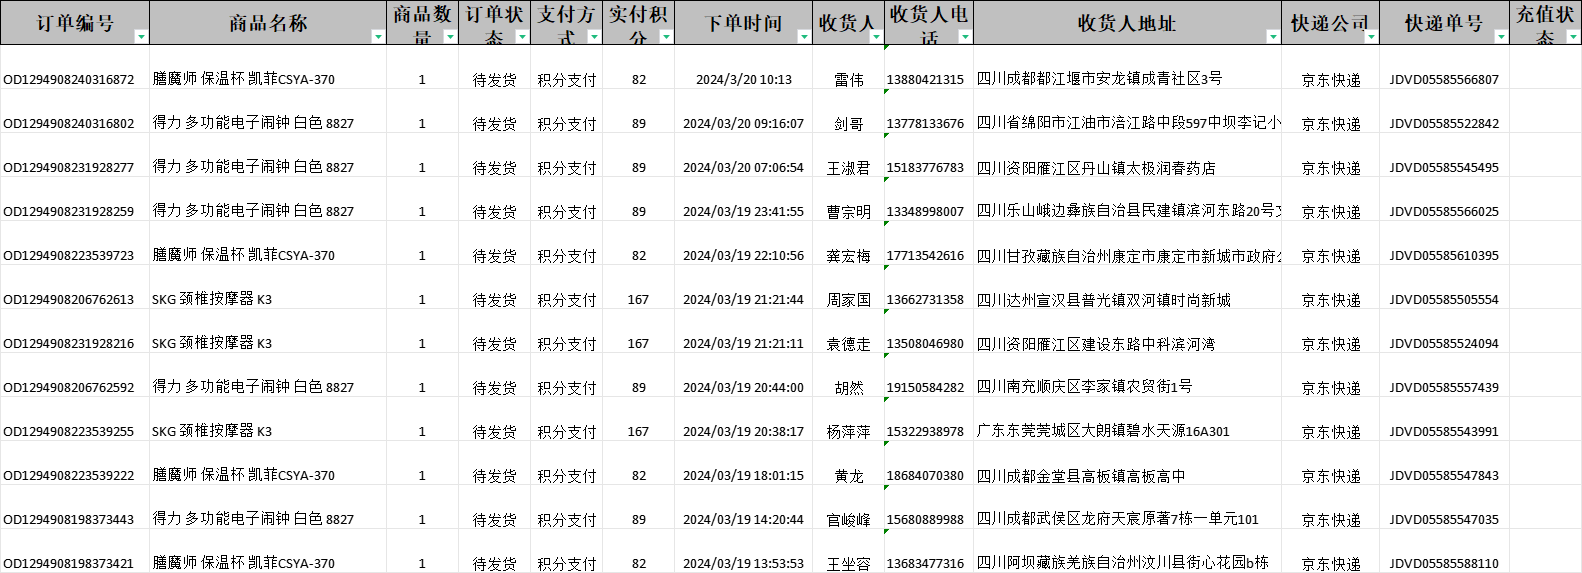The width and height of the screenshot is (1582, 573).
Task: Open the 商品数量 column filter dropdown
Action: (450, 37)
